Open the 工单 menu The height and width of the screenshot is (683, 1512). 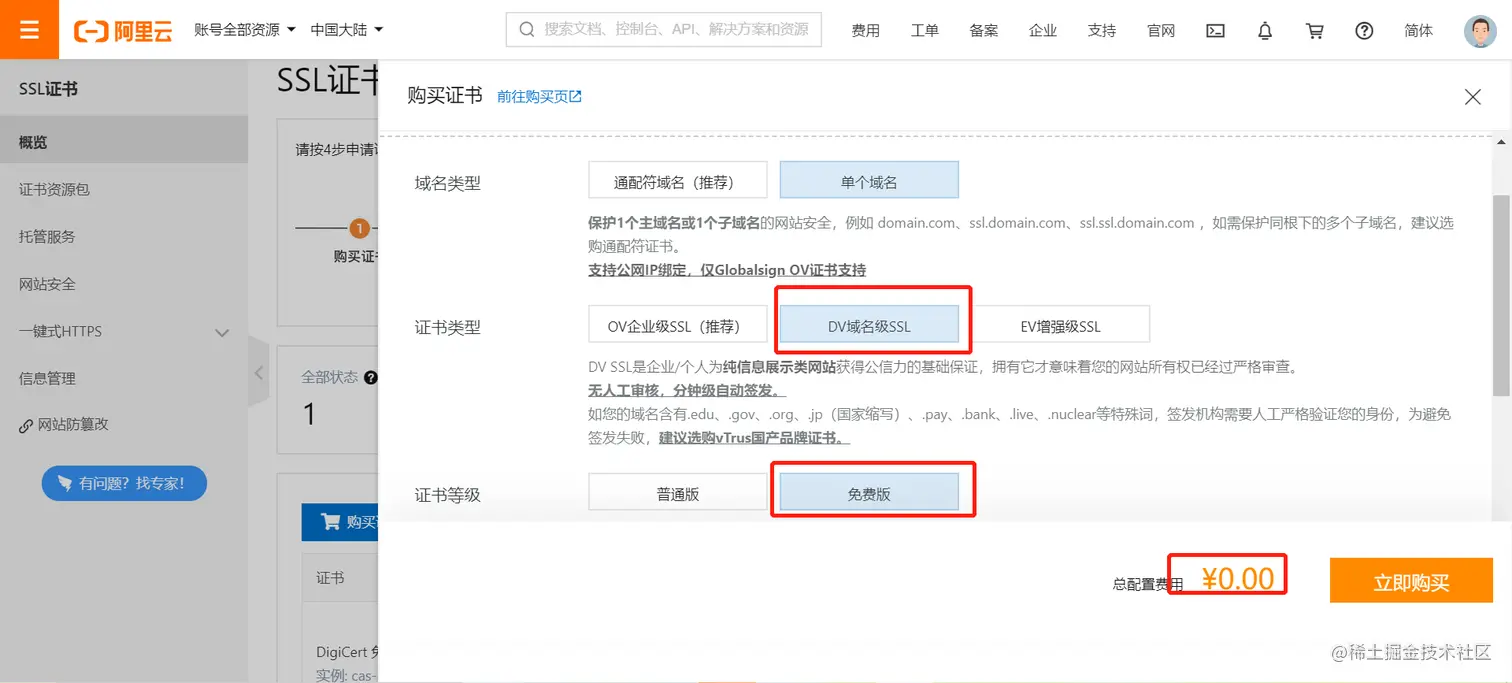point(925,31)
